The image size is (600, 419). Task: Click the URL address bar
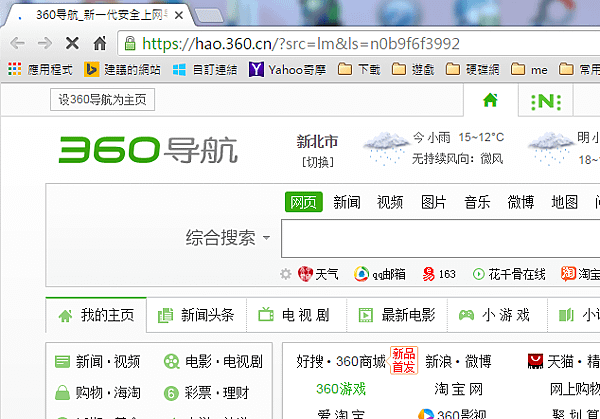360,44
